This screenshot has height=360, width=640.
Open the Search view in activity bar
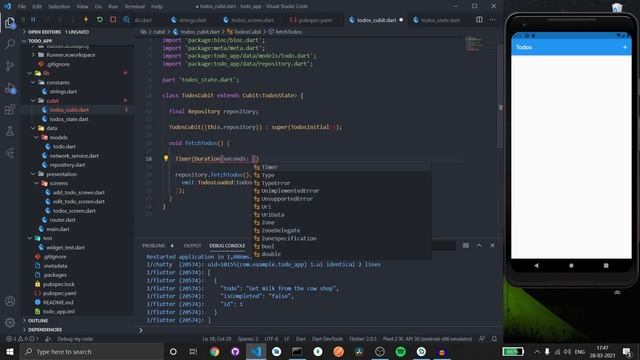pyautogui.click(x=10, y=44)
